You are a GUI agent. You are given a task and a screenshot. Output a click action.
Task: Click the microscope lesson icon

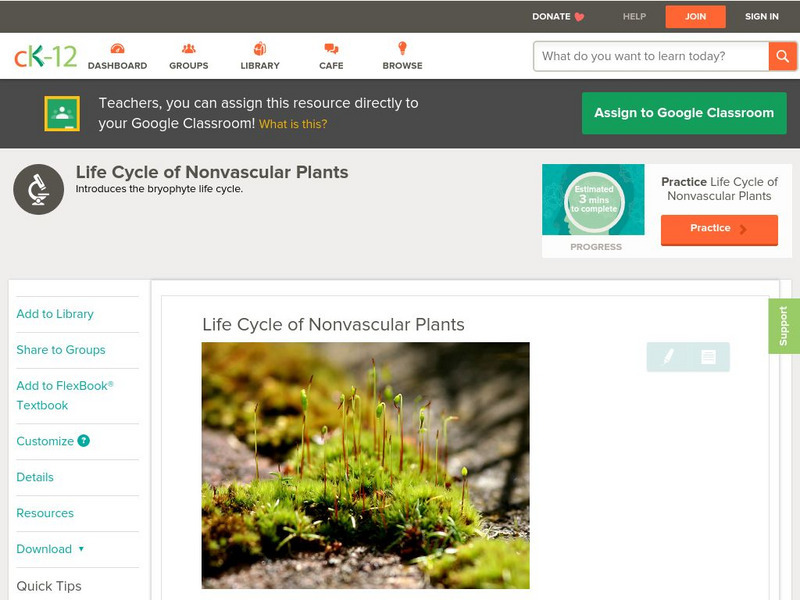pos(38,189)
